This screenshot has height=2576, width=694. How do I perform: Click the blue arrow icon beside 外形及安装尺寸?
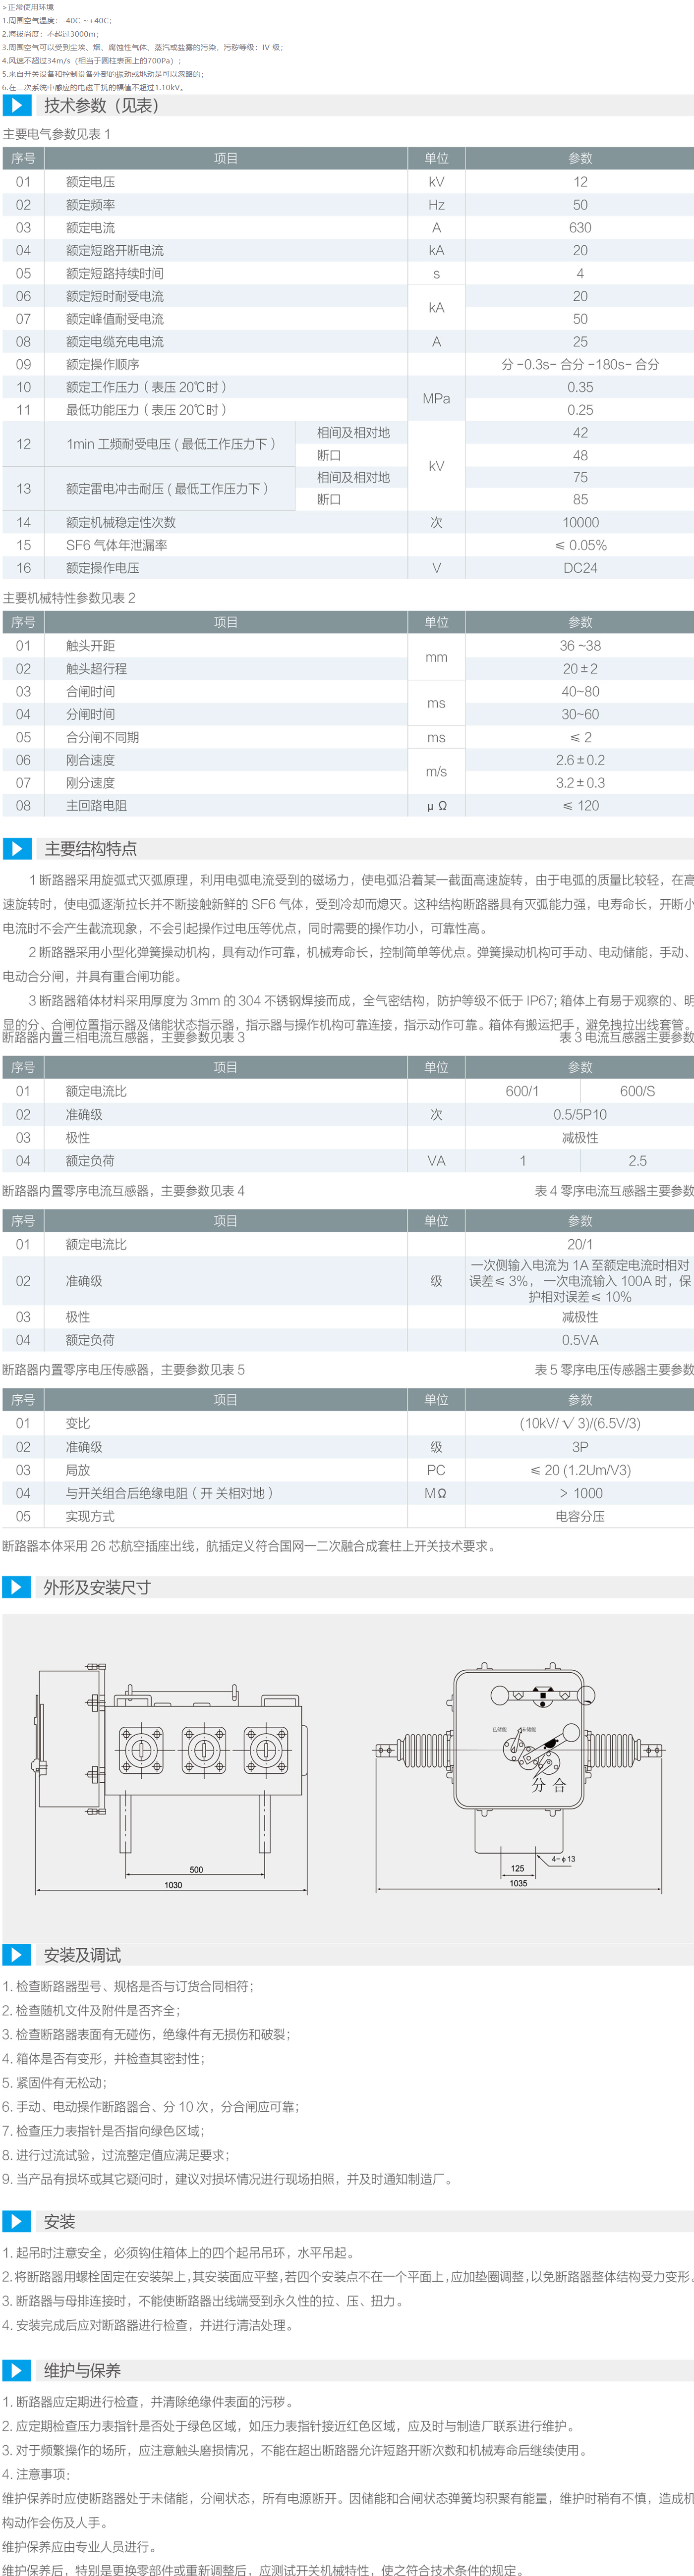click(x=17, y=1587)
